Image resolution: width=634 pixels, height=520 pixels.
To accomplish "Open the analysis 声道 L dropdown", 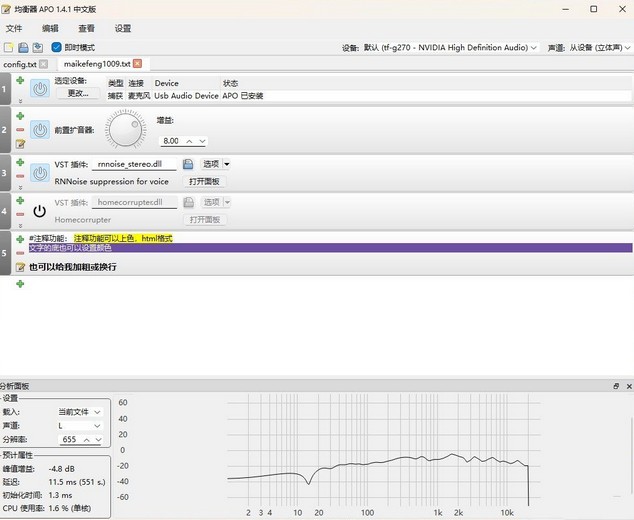I will (x=80, y=426).
